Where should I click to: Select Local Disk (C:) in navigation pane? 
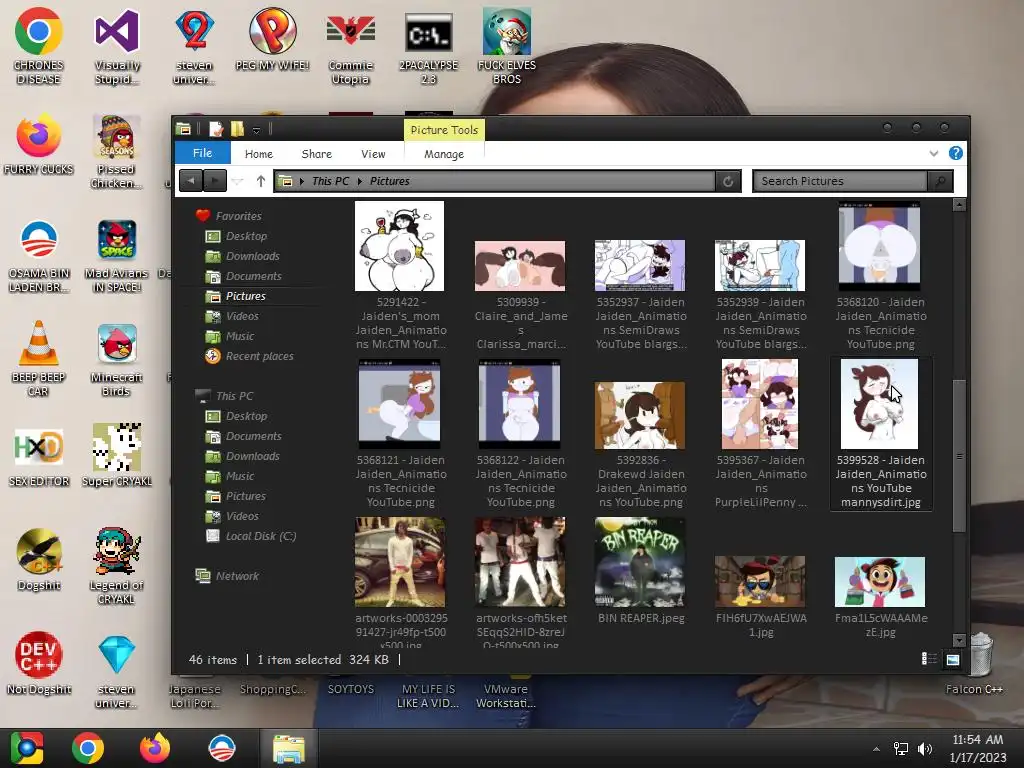261,536
